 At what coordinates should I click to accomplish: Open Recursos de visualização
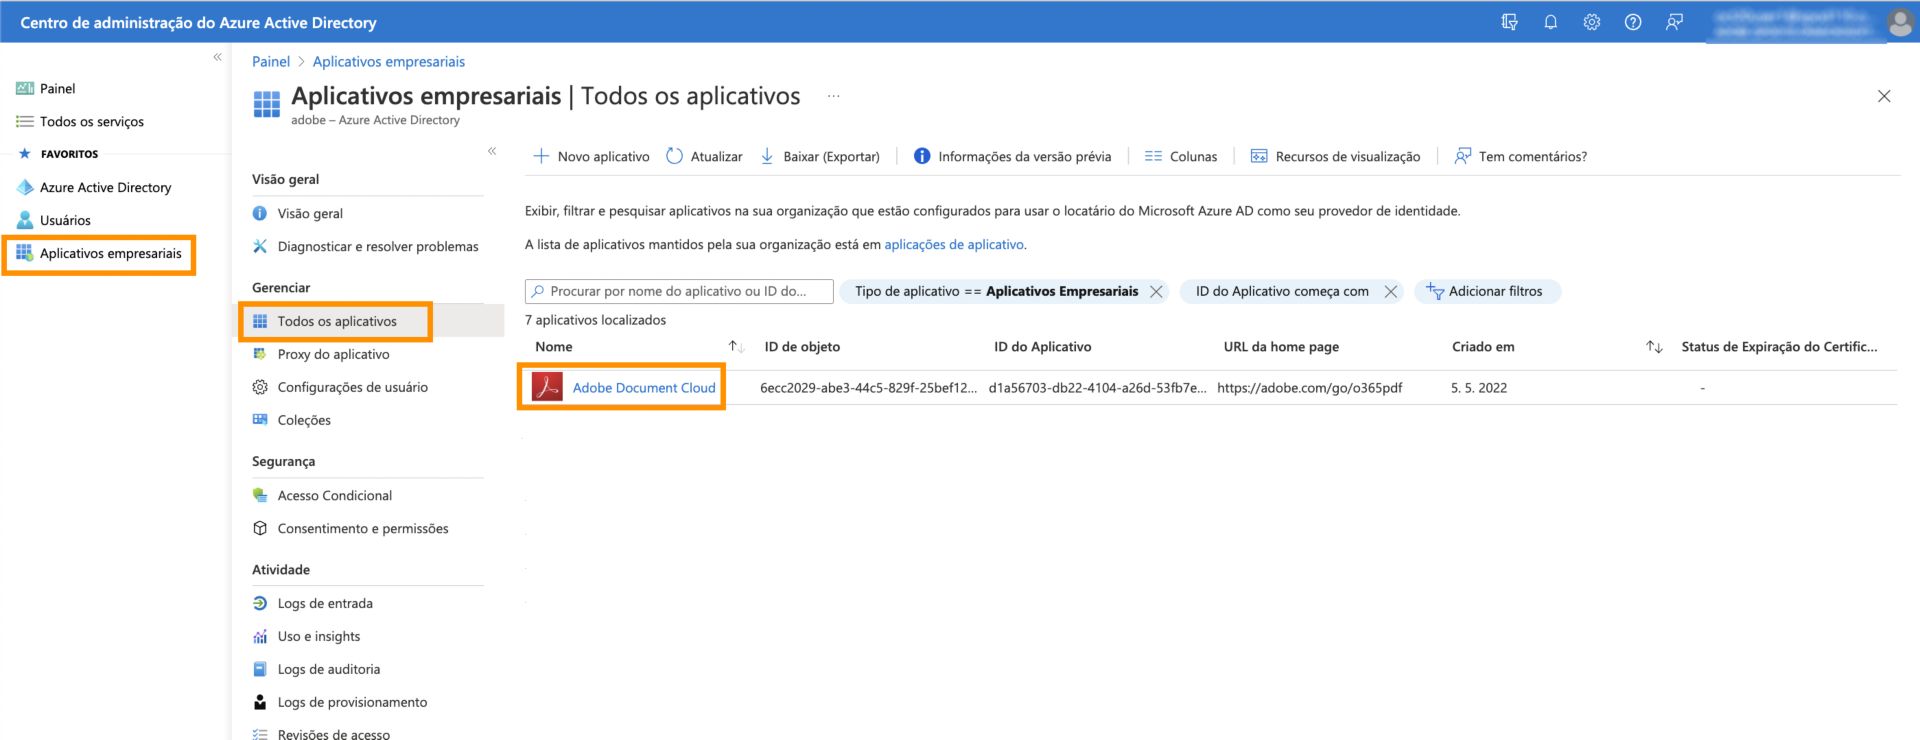click(x=1335, y=156)
